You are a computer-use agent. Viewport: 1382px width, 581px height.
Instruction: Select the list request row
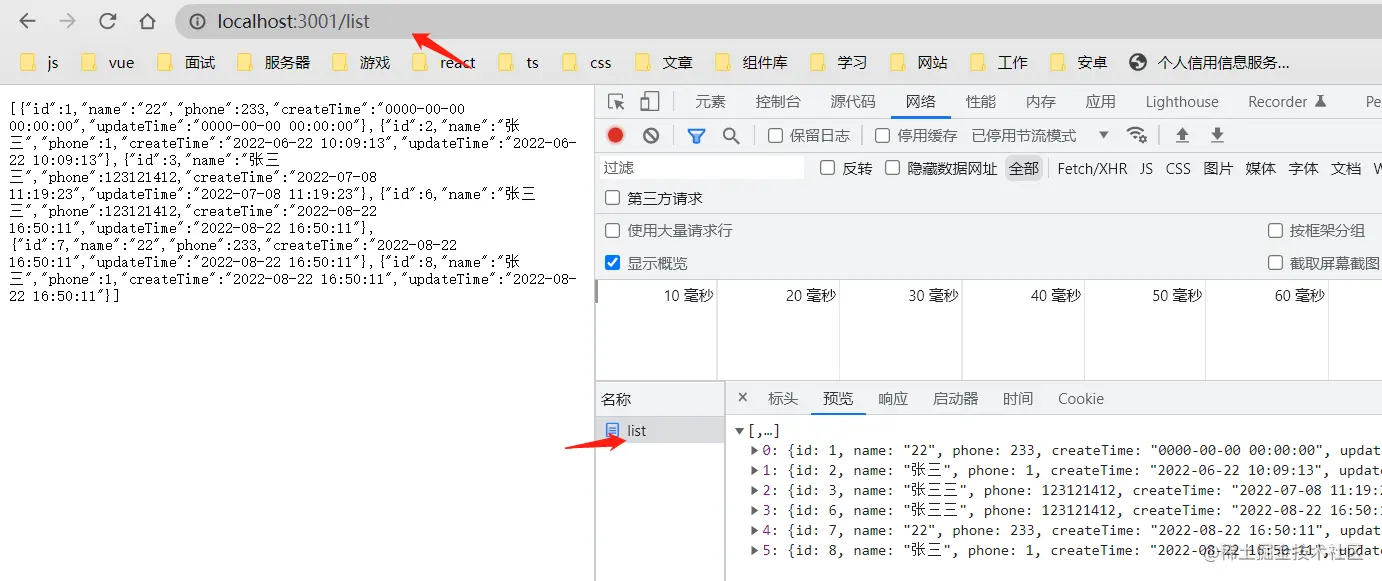click(660, 430)
